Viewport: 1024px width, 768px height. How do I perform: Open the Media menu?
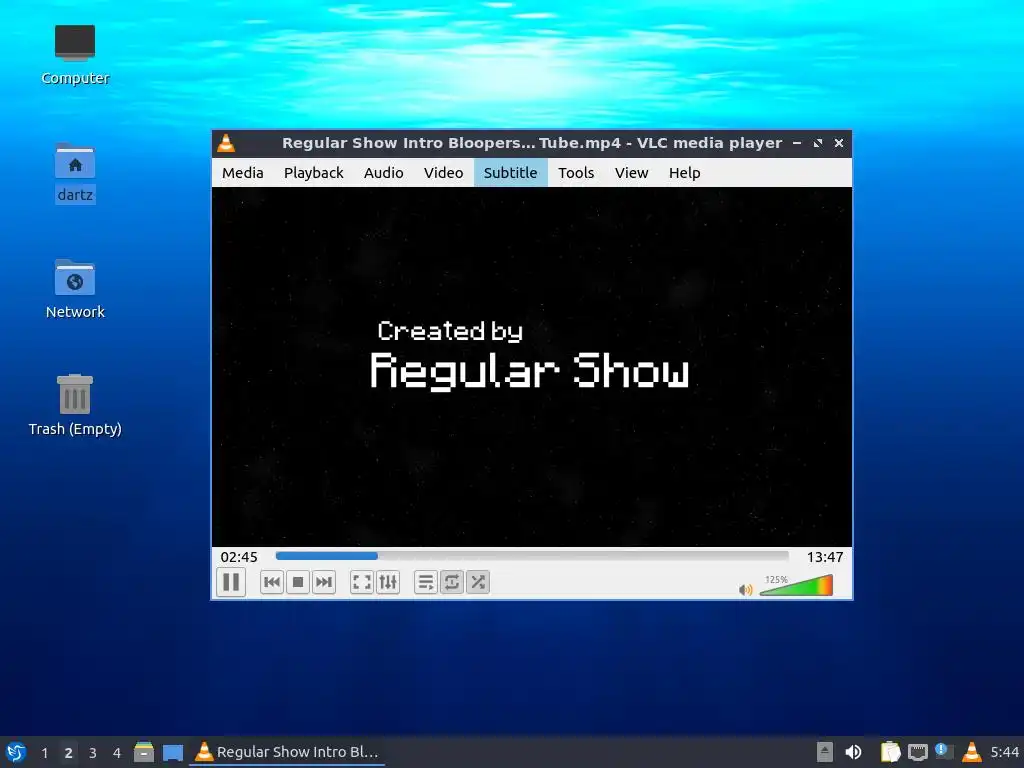(243, 172)
